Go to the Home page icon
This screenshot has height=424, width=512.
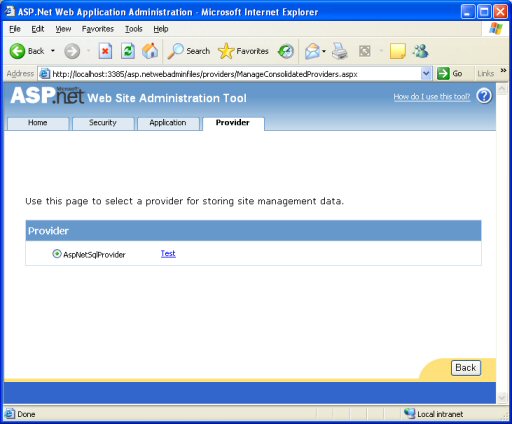(x=150, y=51)
